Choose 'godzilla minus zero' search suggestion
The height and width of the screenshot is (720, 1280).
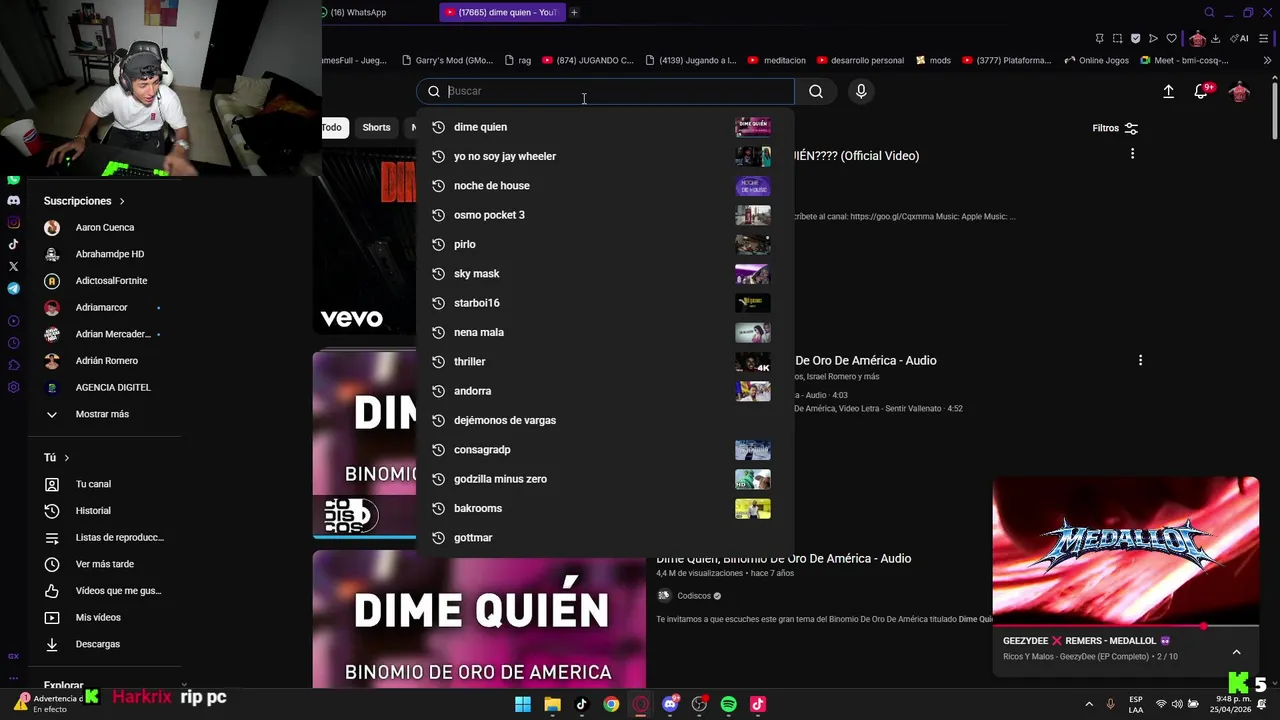(x=604, y=479)
